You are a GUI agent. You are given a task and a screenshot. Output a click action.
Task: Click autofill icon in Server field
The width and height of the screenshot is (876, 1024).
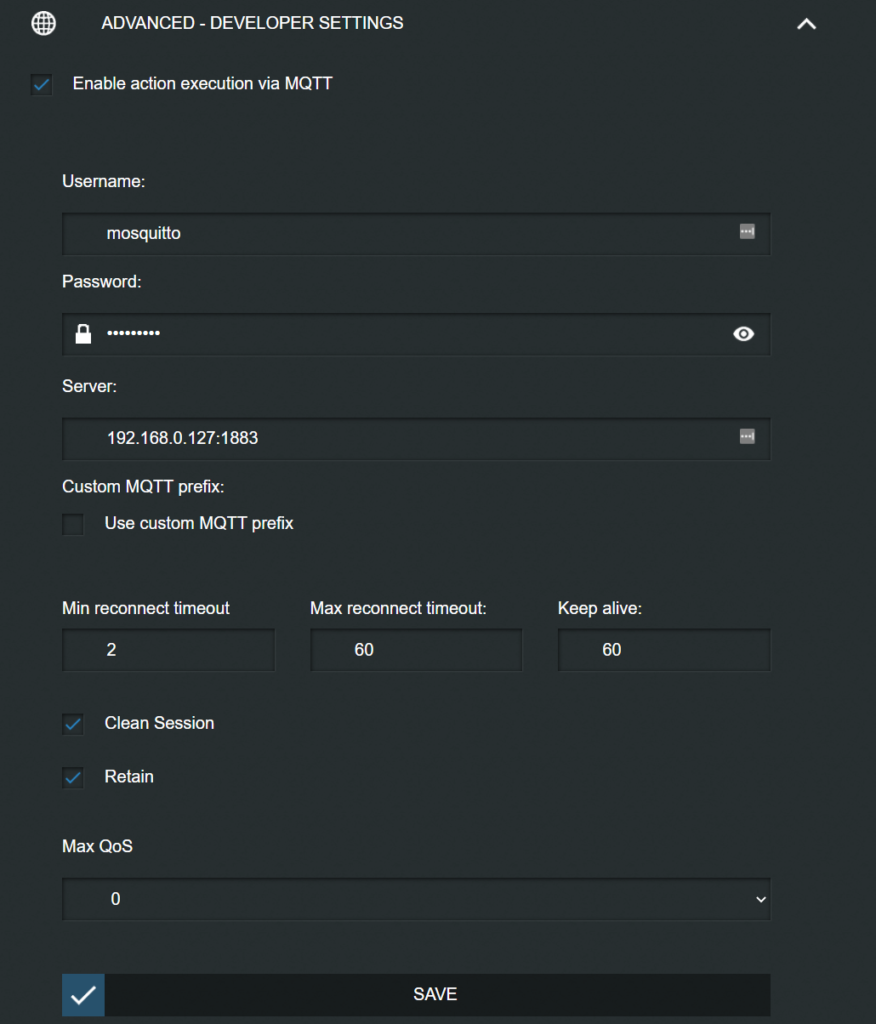click(x=747, y=436)
